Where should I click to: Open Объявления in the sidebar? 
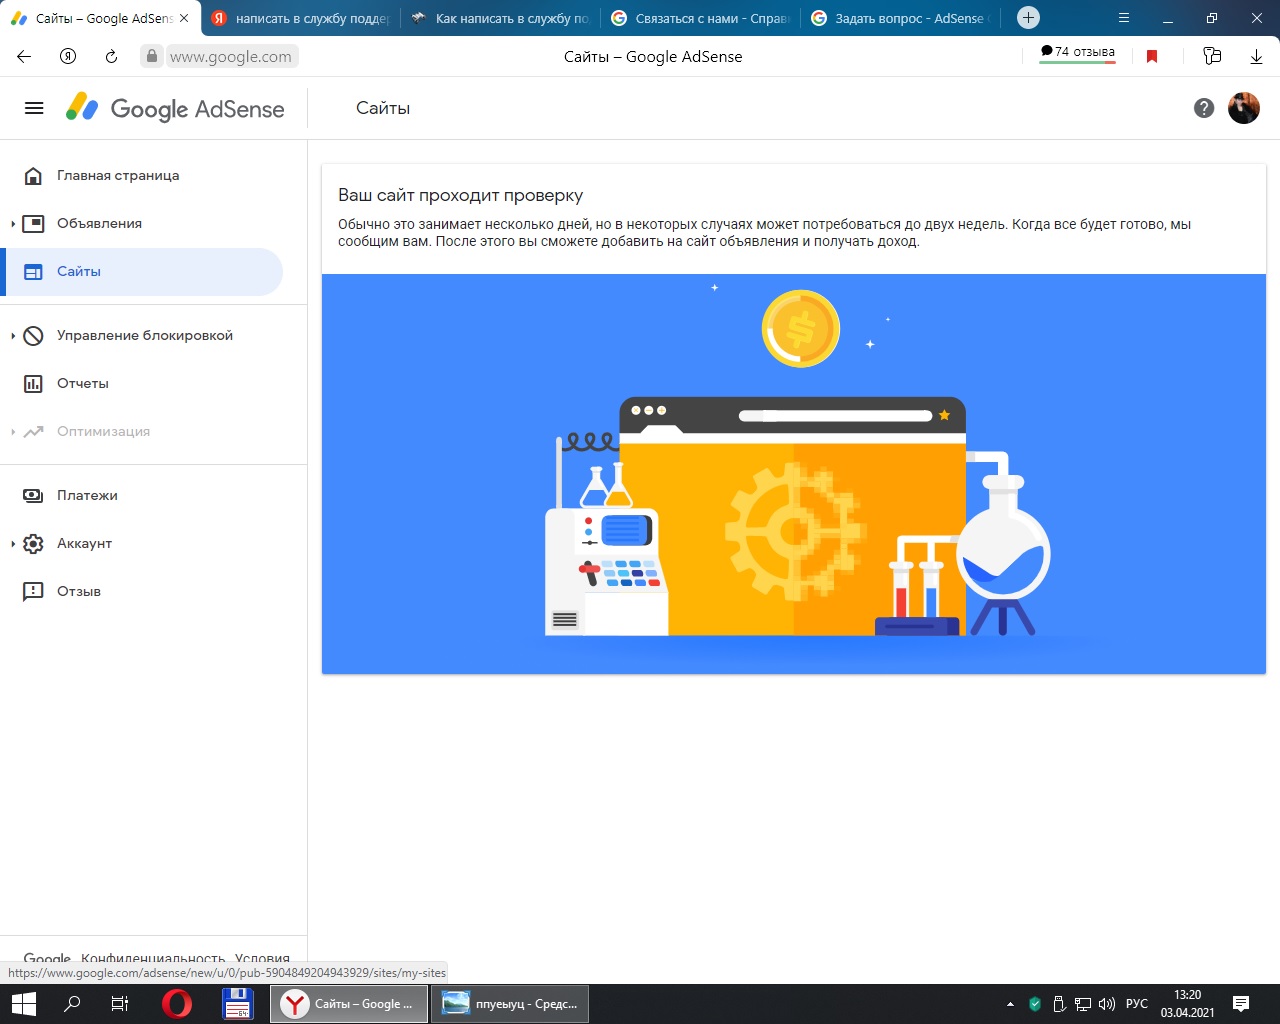click(x=99, y=223)
